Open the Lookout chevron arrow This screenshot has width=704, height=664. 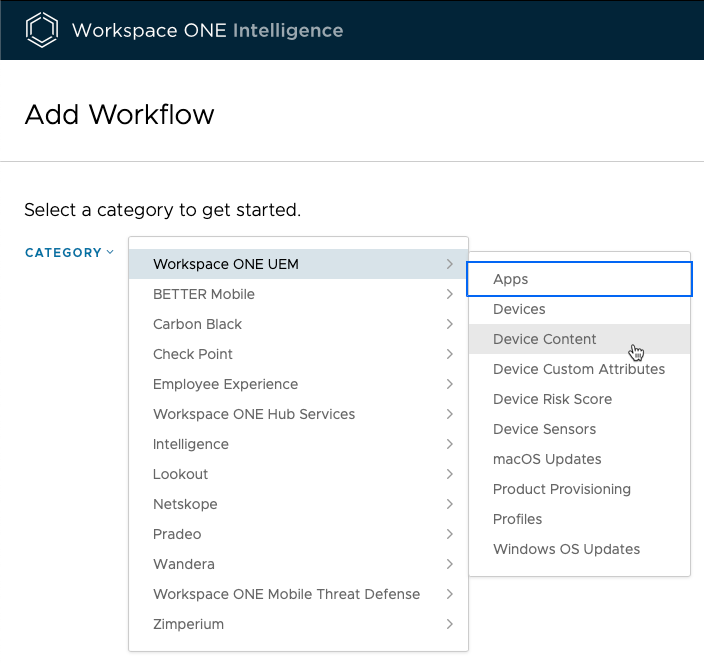[450, 474]
